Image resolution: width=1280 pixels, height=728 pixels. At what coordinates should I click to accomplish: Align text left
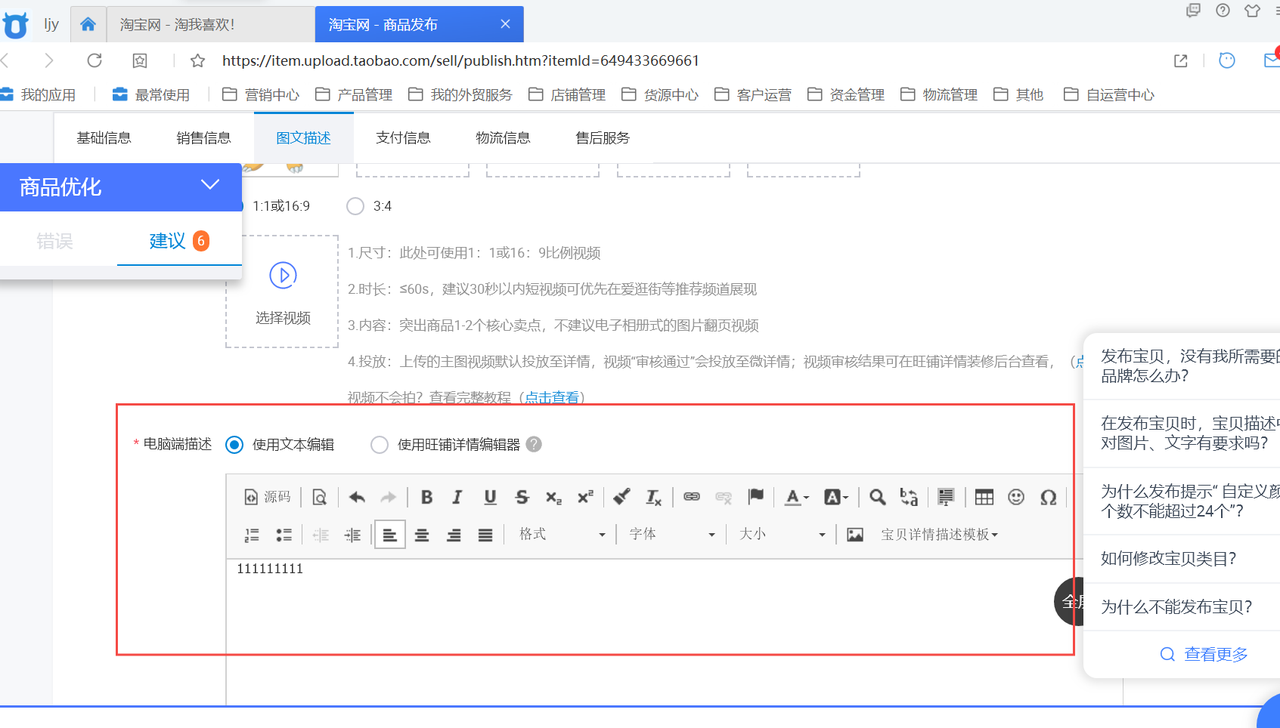click(390, 535)
